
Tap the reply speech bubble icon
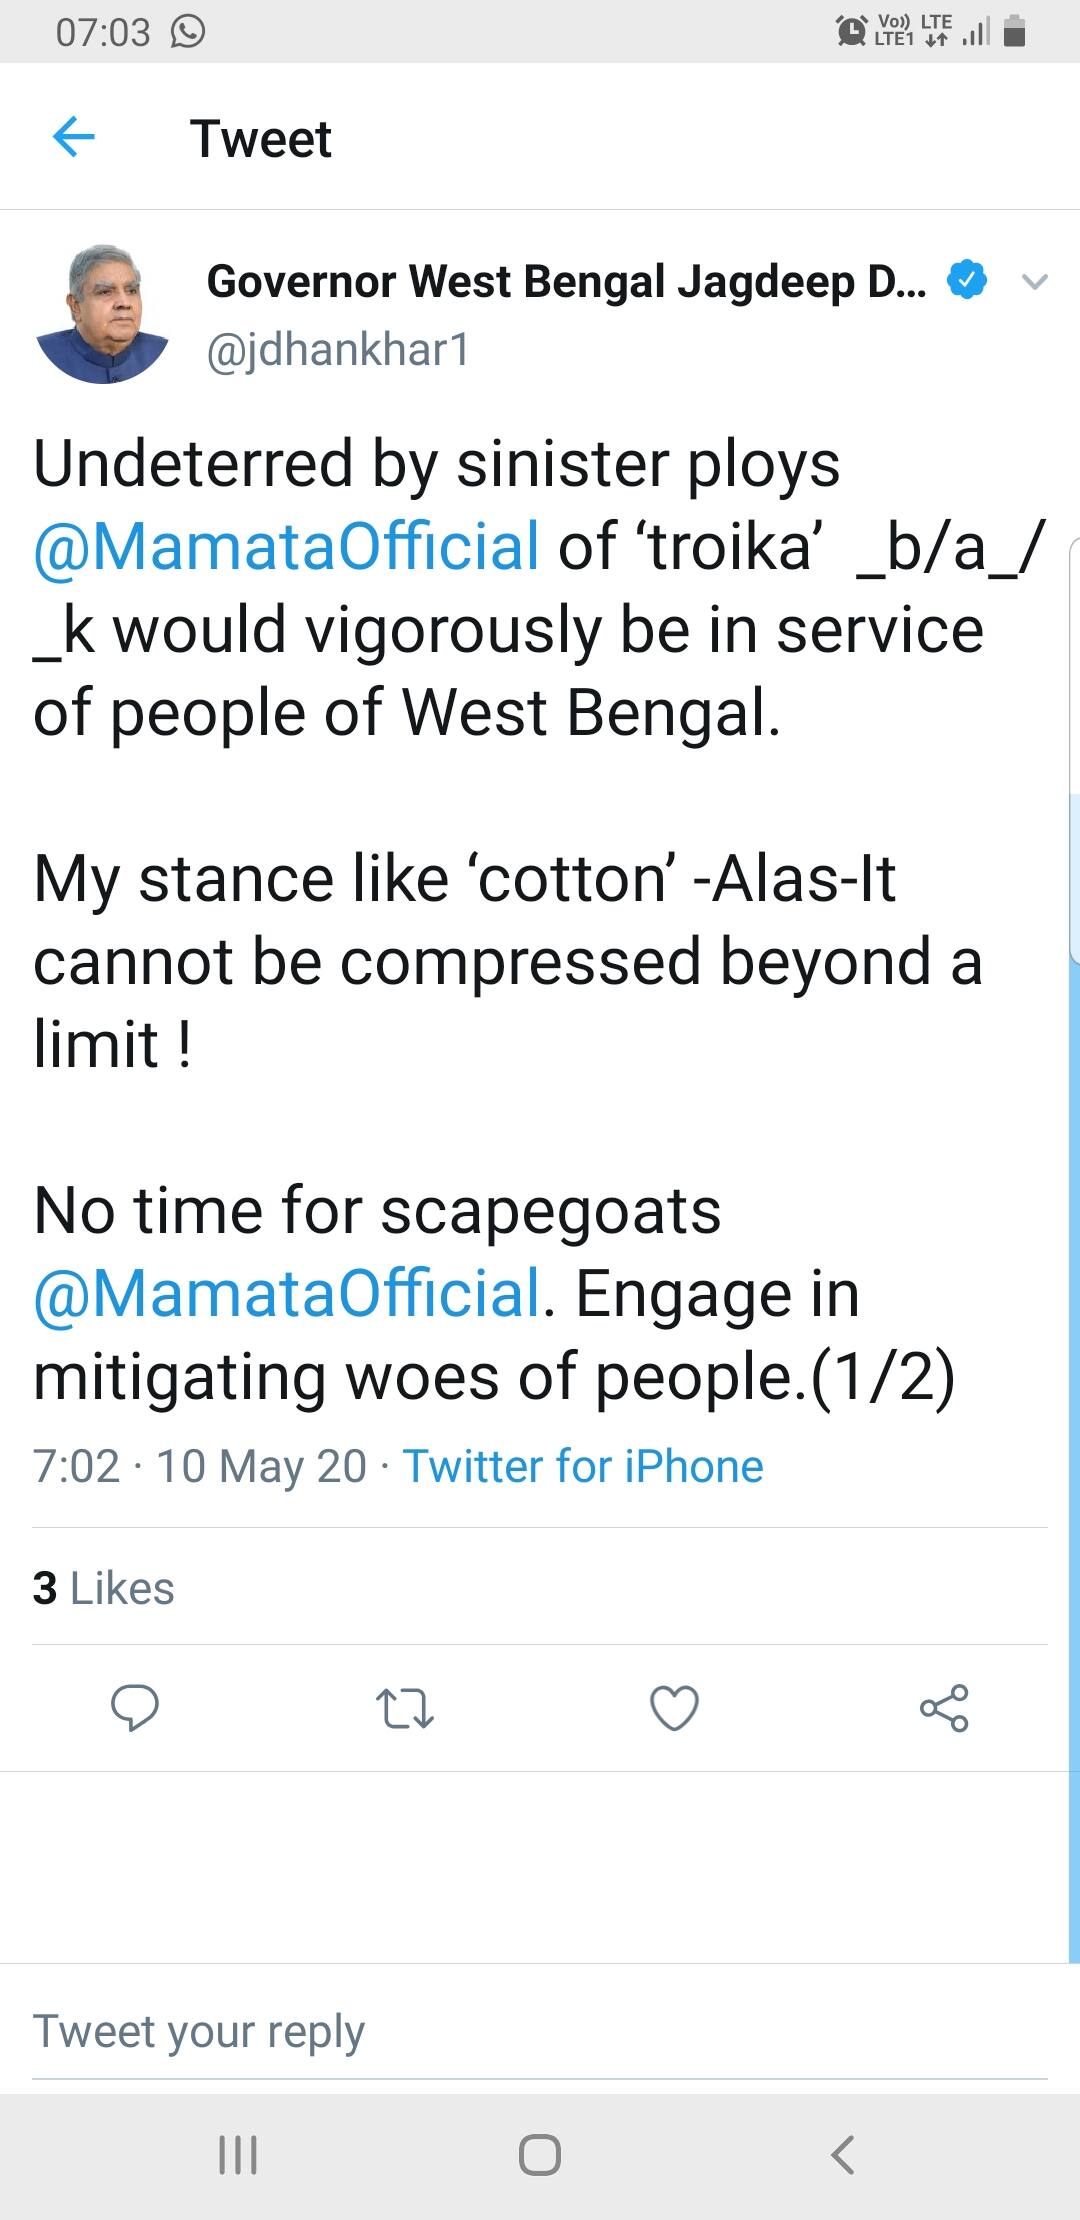pos(134,1708)
